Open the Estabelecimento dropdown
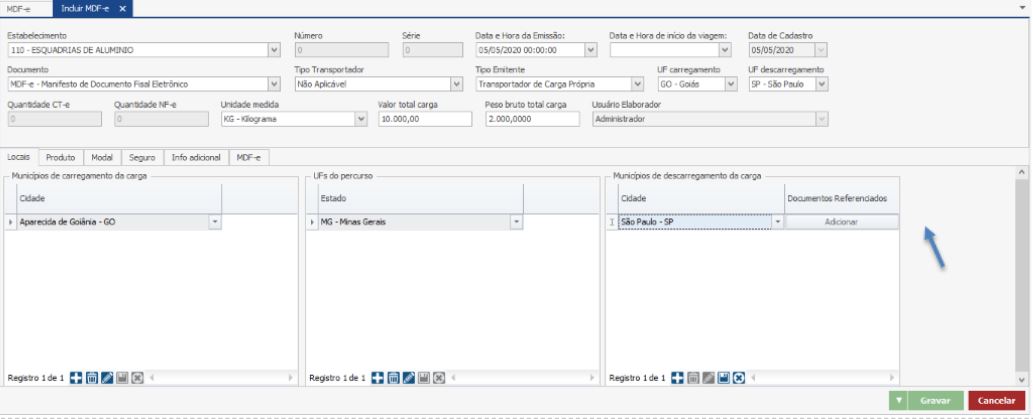Image resolution: width=1033 pixels, height=419 pixels. coord(274,48)
